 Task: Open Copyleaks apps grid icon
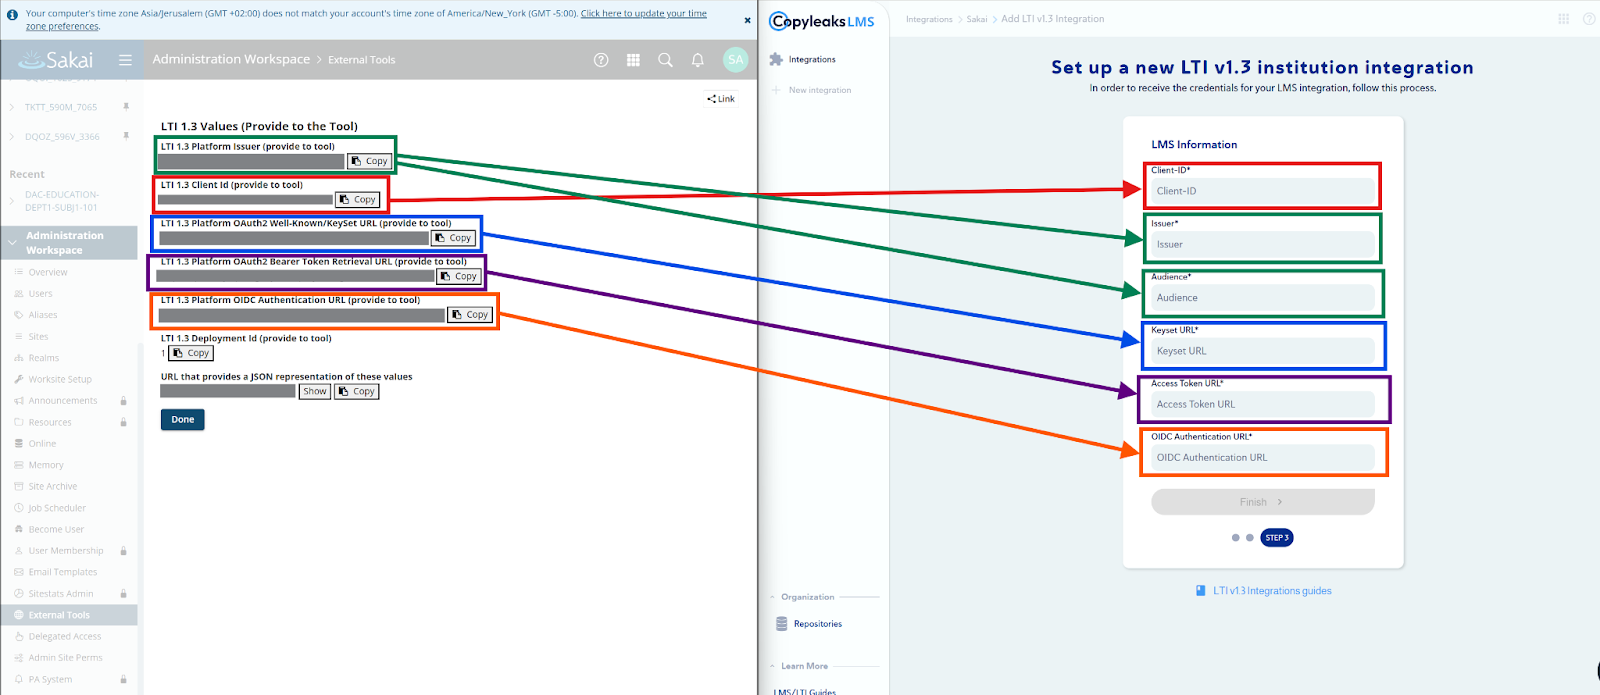point(1564,19)
